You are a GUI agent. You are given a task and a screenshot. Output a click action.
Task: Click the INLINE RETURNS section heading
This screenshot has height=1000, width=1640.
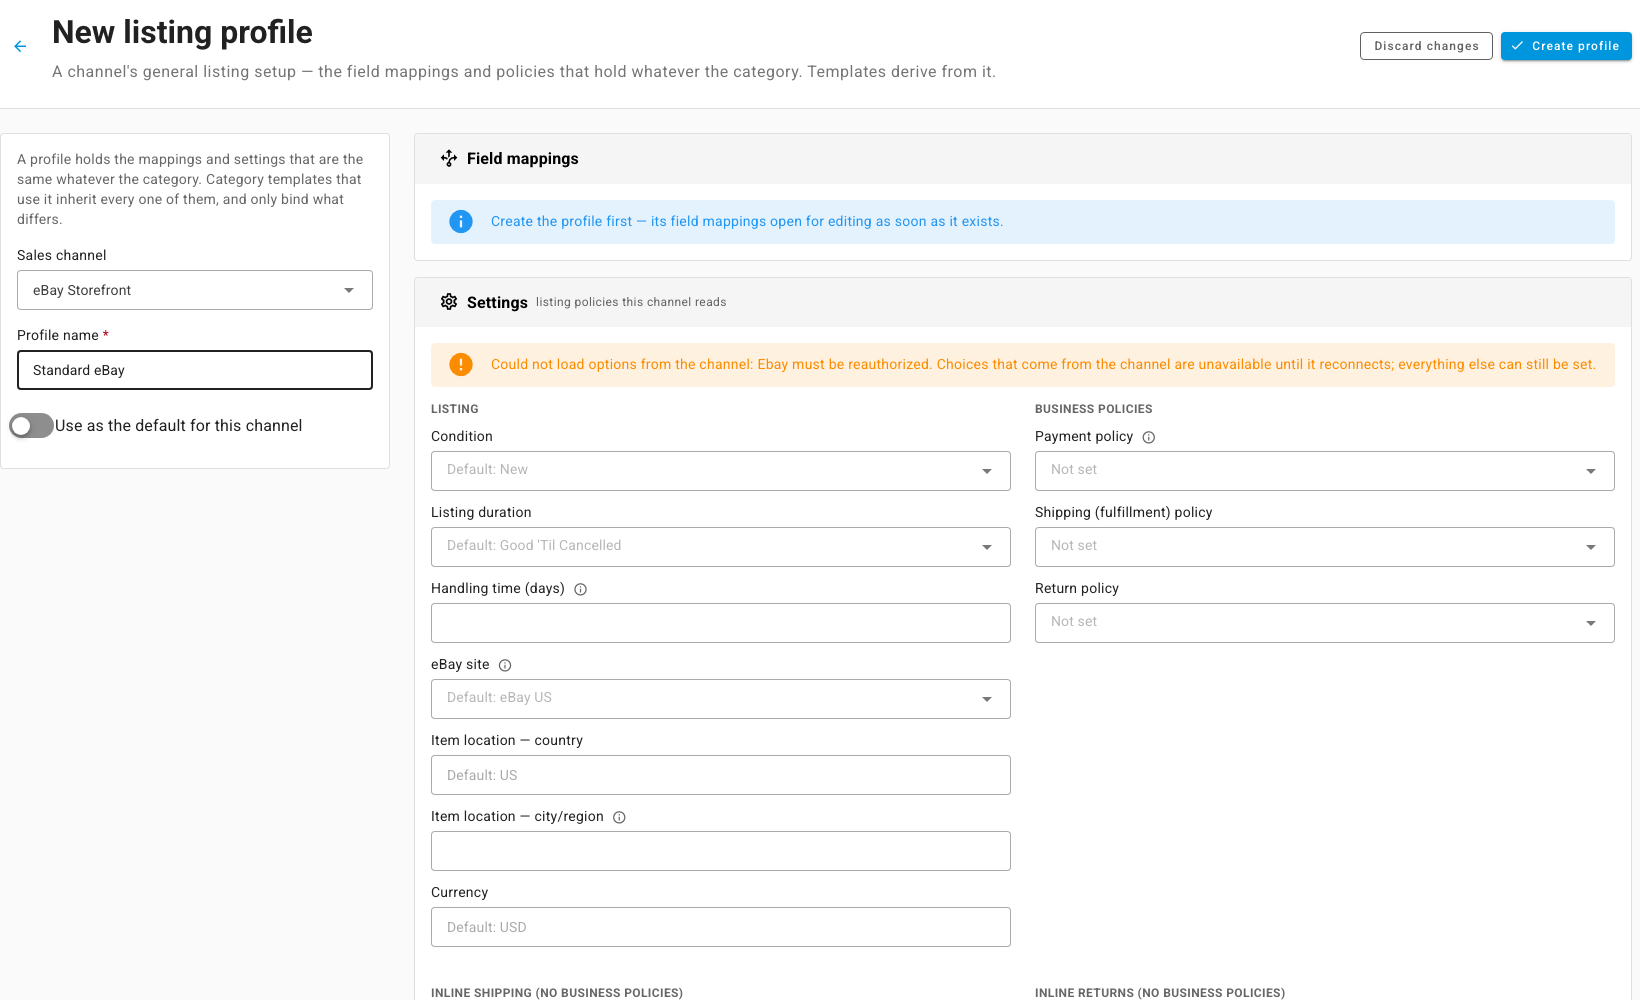(1160, 993)
